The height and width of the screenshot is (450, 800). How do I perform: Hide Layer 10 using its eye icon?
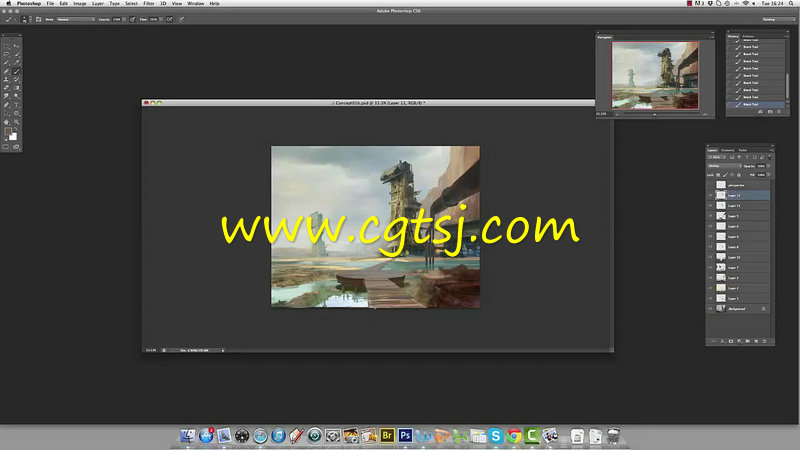pos(710,257)
